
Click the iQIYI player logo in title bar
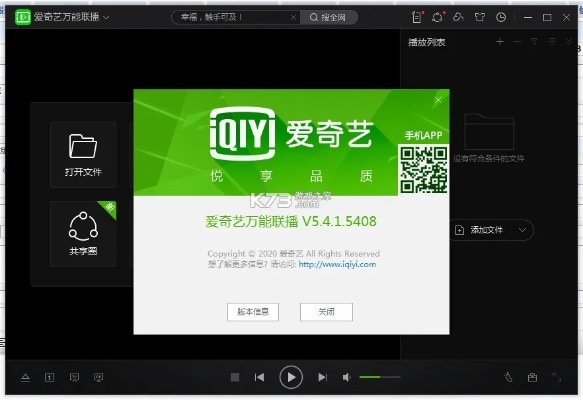pos(23,17)
